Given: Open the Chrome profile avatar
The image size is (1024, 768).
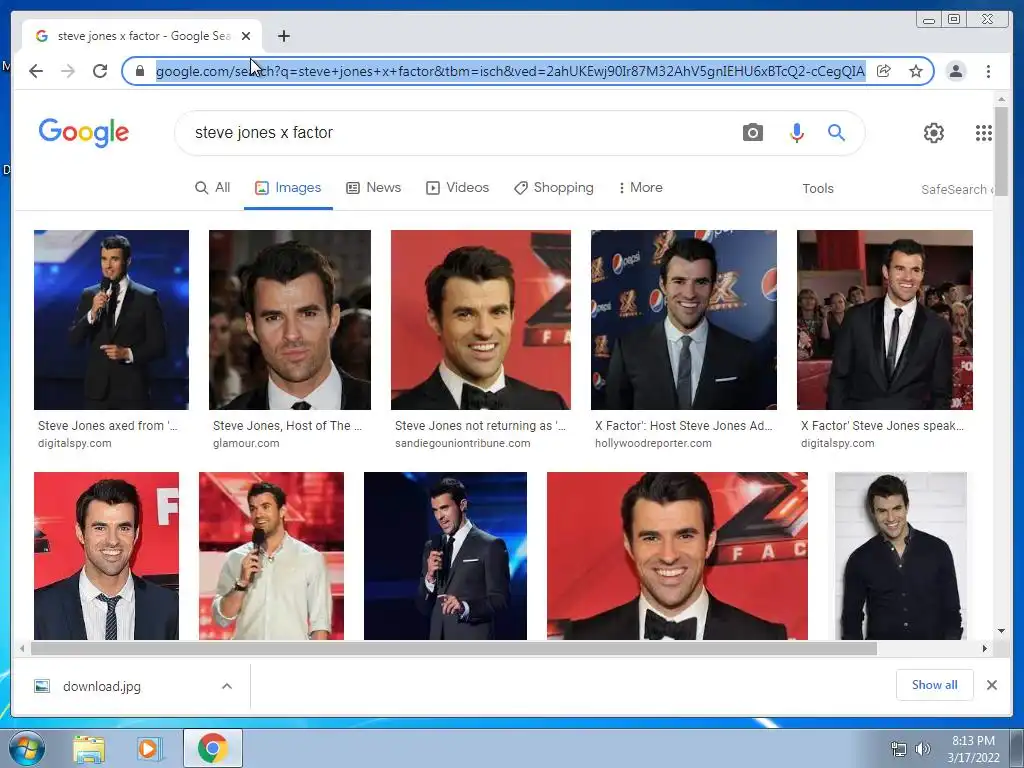Looking at the screenshot, I should (955, 71).
